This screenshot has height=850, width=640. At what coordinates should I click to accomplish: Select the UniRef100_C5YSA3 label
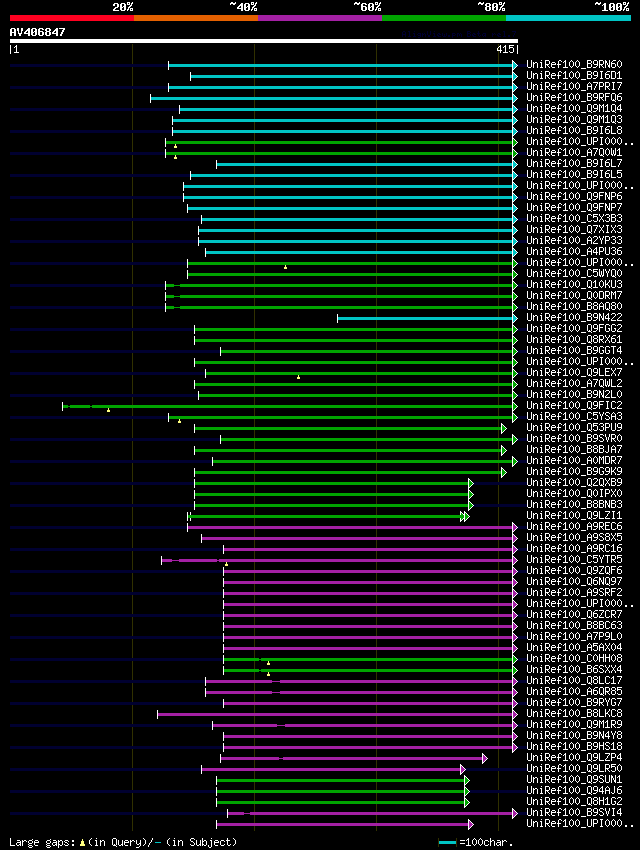point(574,416)
